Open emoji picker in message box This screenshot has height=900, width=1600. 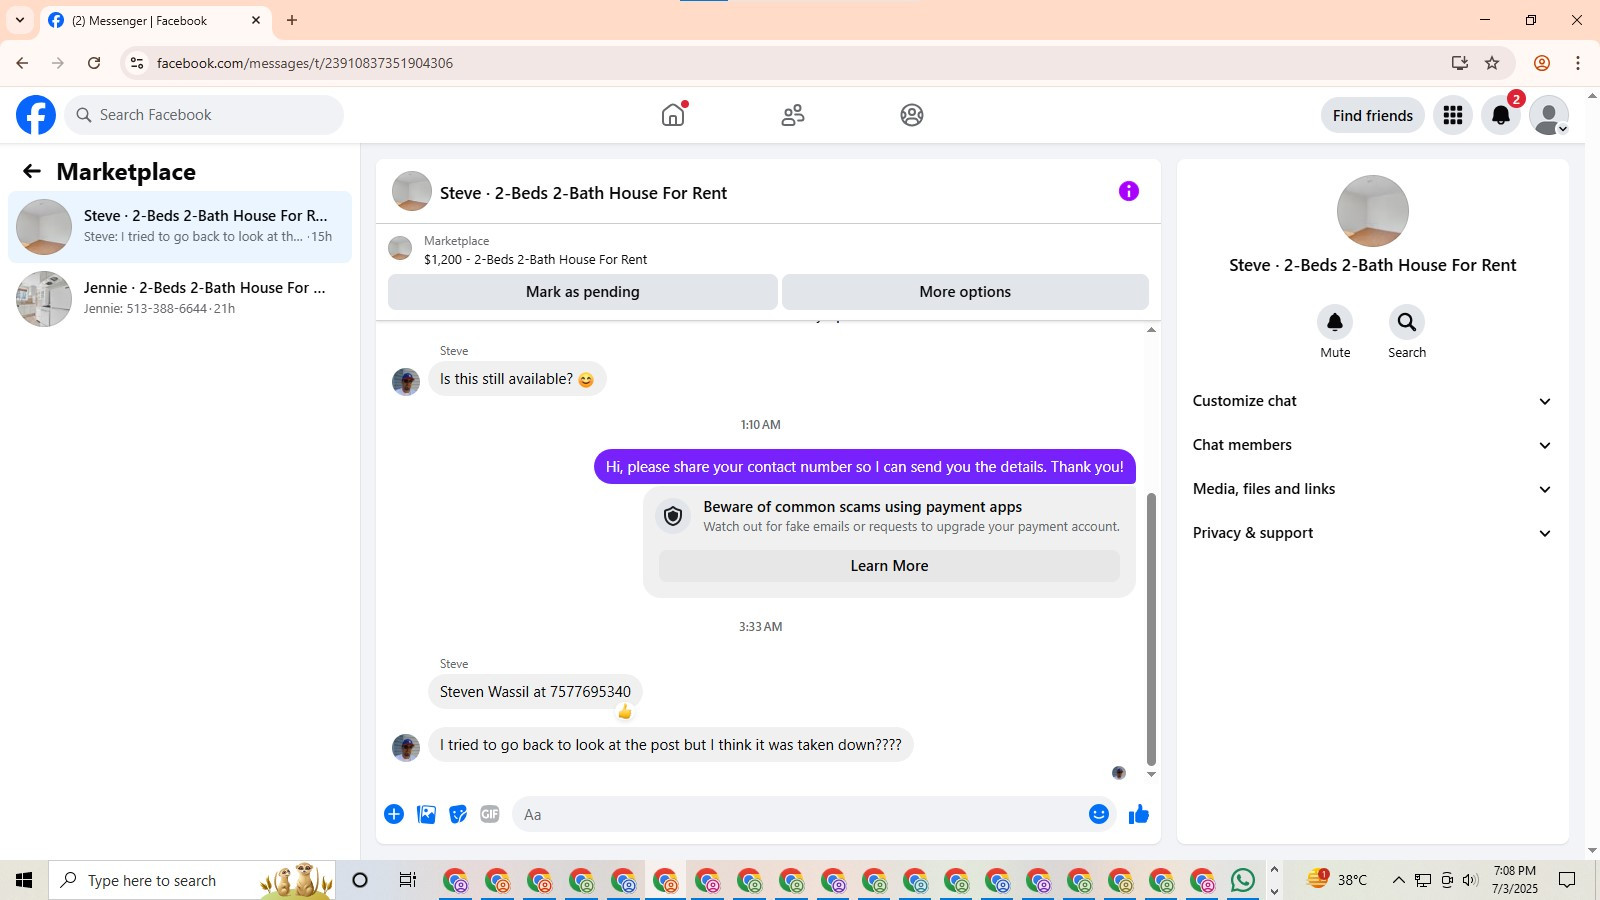coord(1099,814)
